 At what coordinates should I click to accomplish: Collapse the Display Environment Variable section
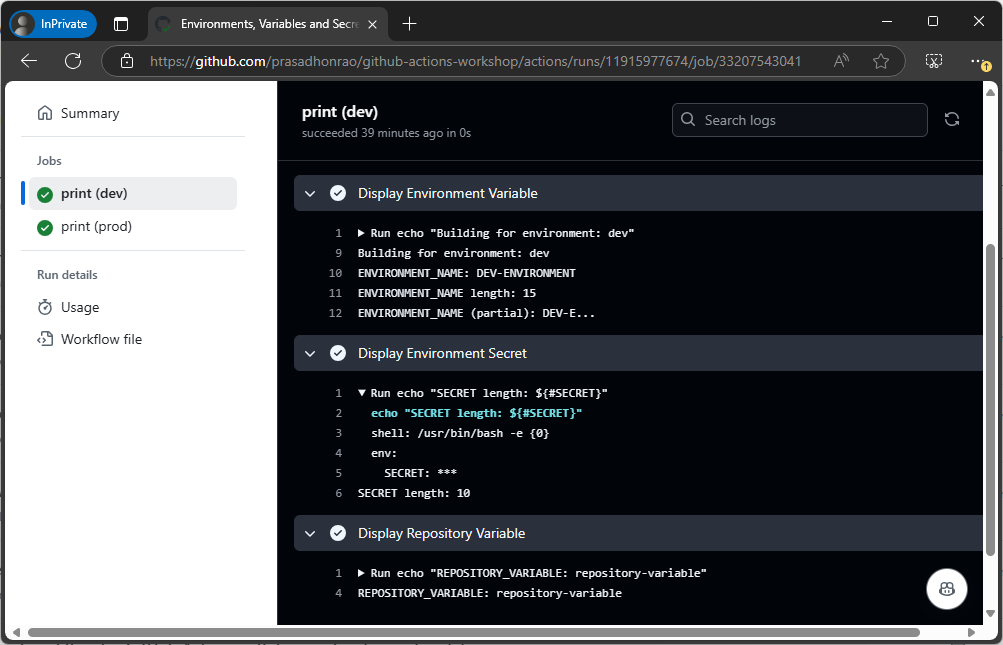tap(310, 193)
